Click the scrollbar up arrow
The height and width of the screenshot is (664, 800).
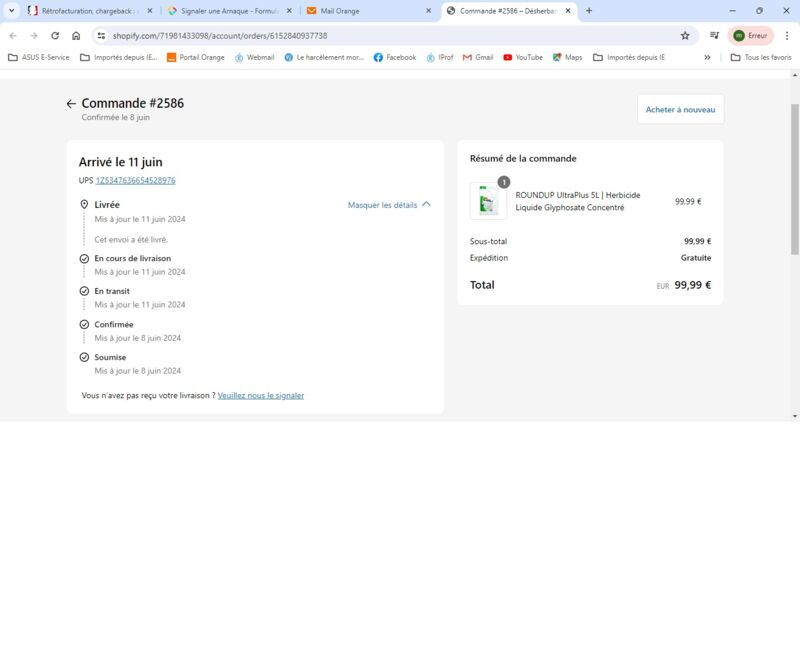click(794, 75)
